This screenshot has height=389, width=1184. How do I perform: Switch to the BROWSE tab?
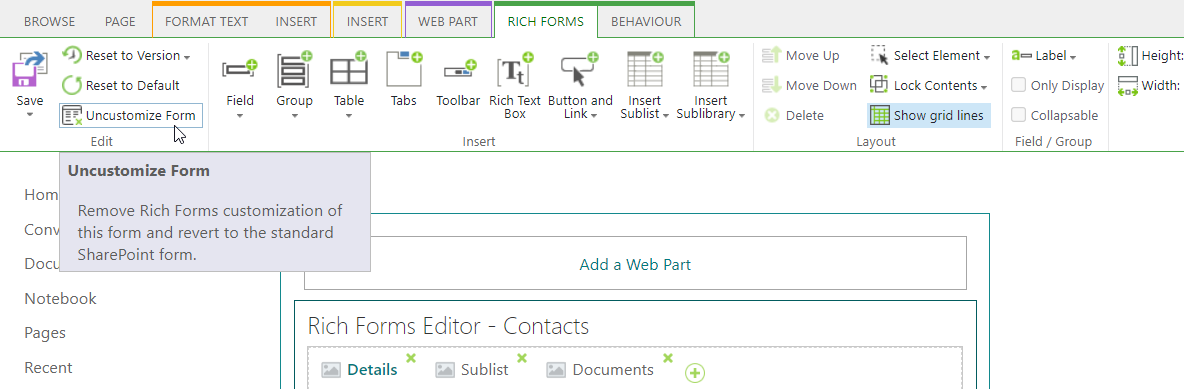[49, 22]
